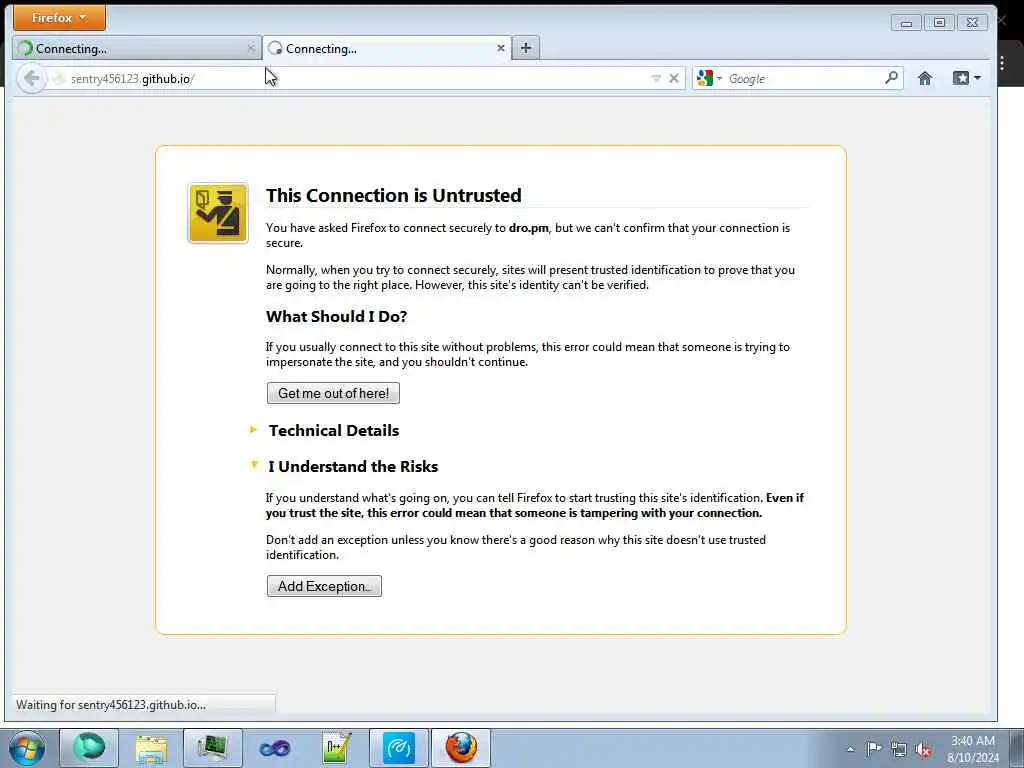This screenshot has width=1024, height=768.
Task: Open a new tab with plus button
Action: coord(526,48)
